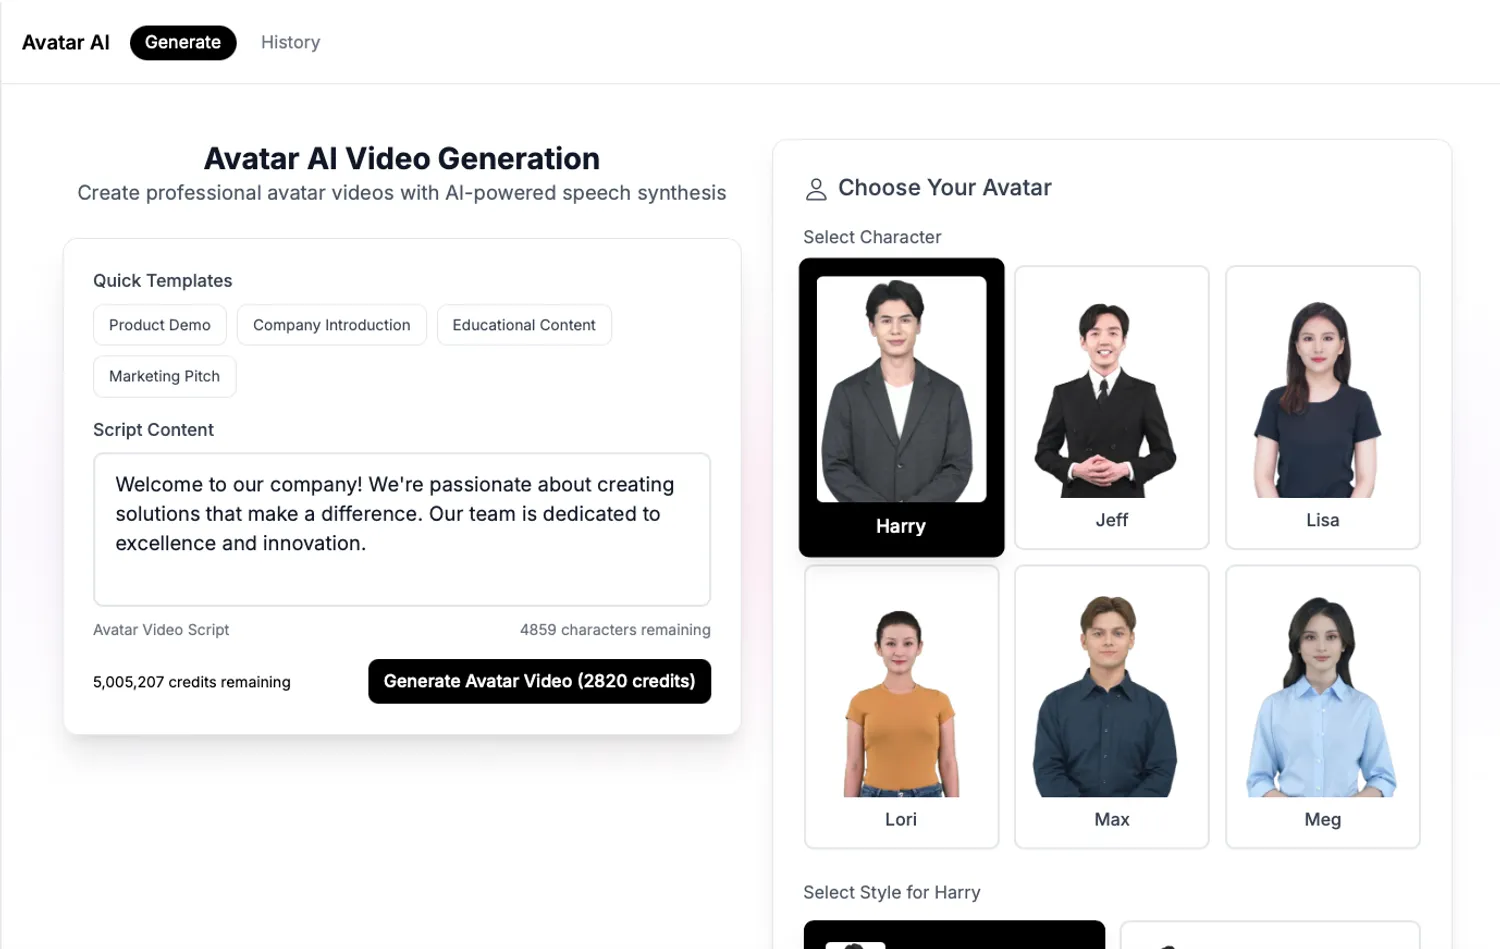Viewport: 1500px width, 949px height.
Task: Apply the Product Demo template
Action: 160,325
